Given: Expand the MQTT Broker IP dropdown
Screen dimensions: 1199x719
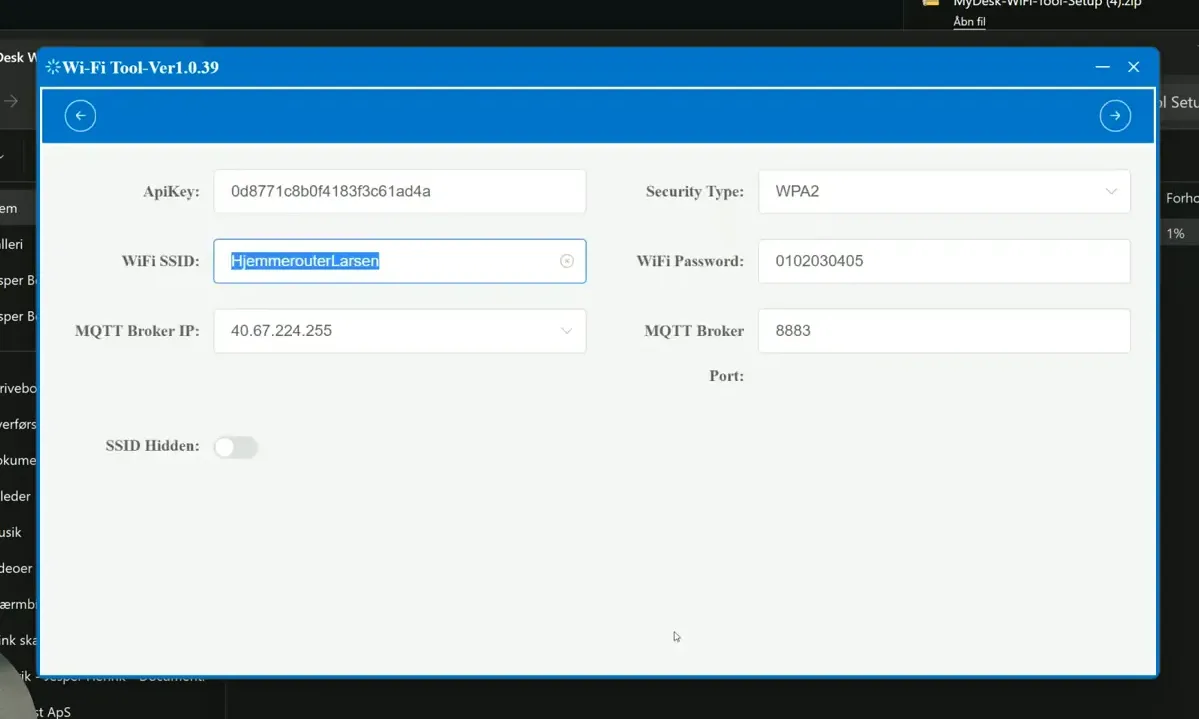Looking at the screenshot, I should click(399, 330).
